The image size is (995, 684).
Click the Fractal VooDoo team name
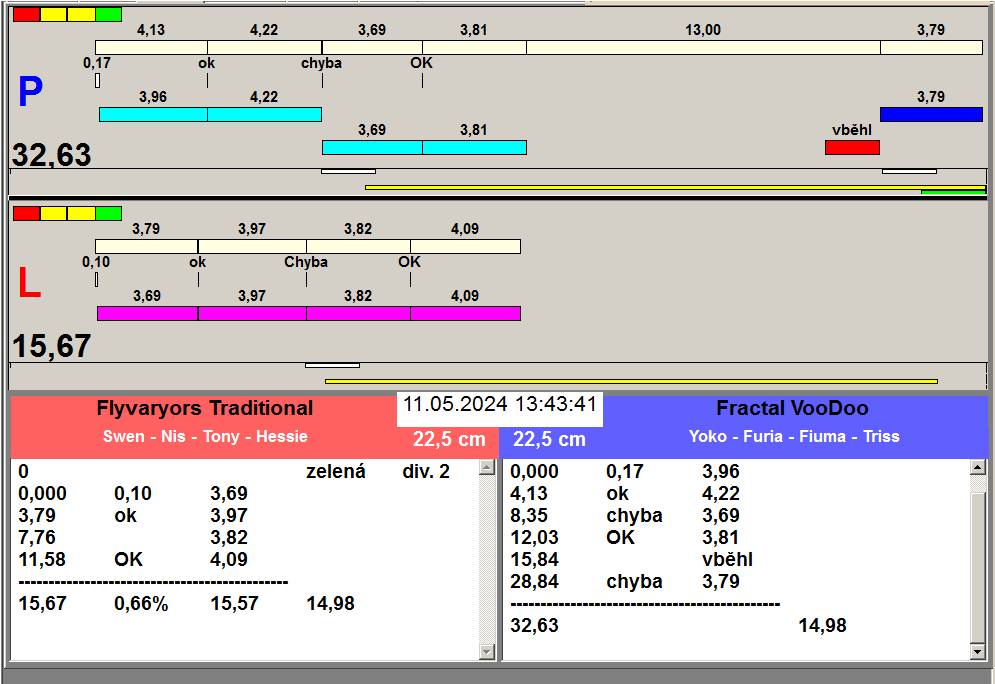792,408
